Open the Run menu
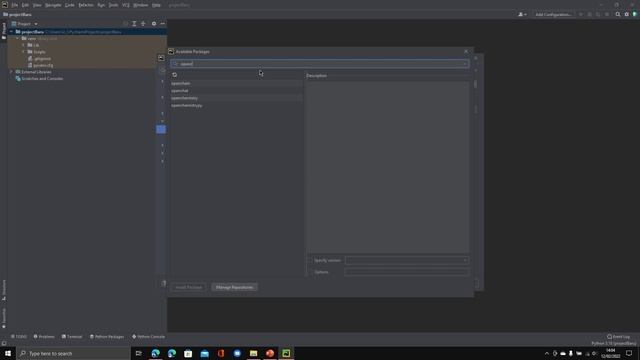Viewport: 640px width, 360px height. [101, 5]
